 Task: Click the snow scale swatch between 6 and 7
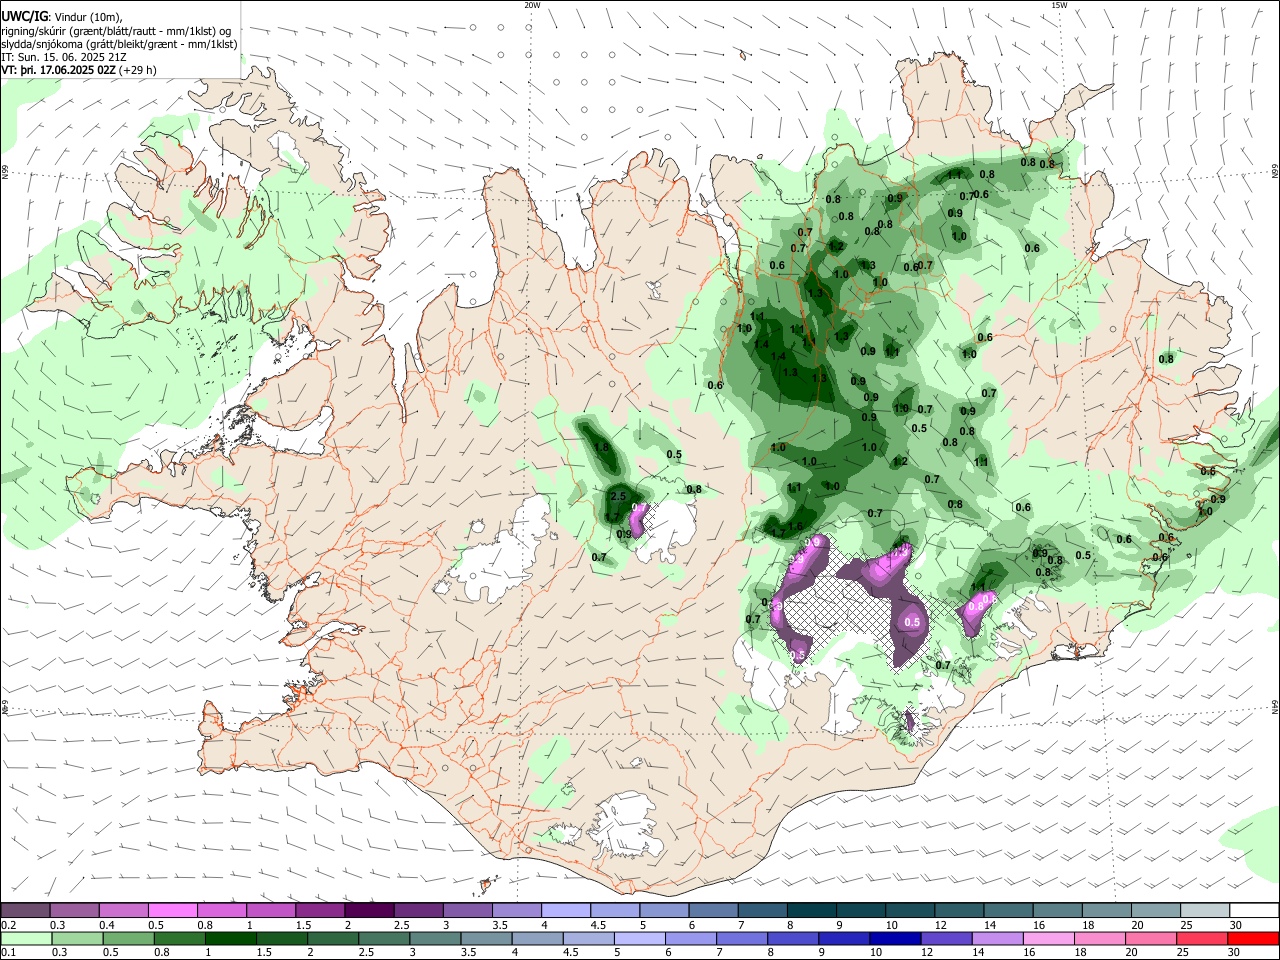coord(711,910)
